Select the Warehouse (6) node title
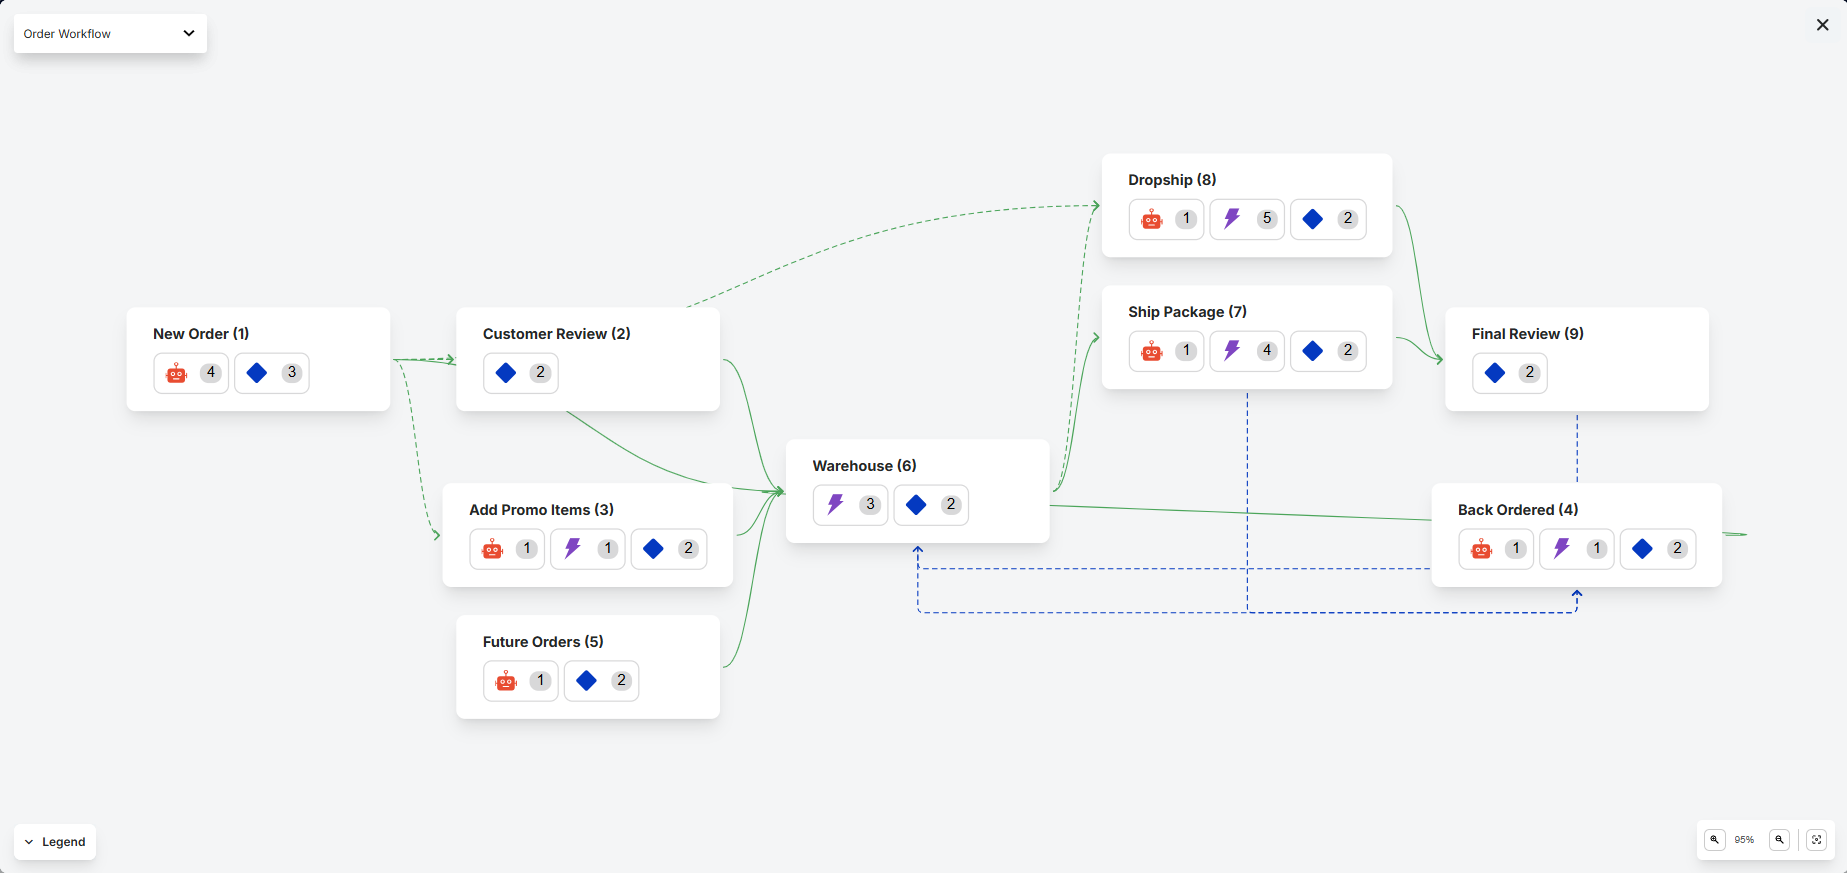Viewport: 1847px width, 873px height. [864, 466]
